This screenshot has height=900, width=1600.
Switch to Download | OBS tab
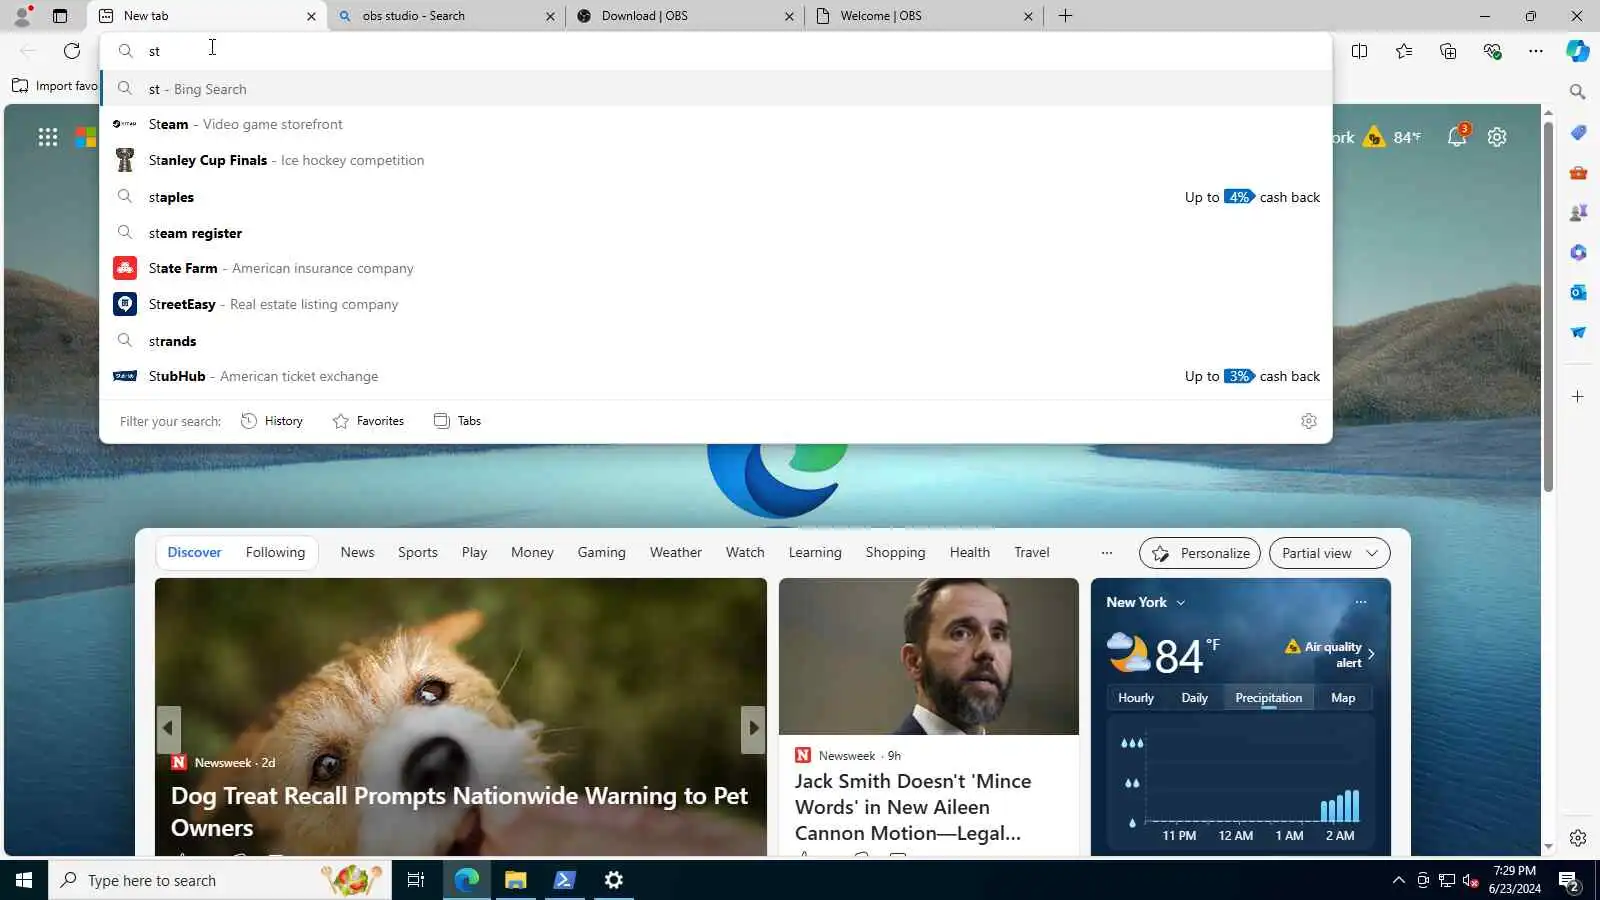(685, 16)
